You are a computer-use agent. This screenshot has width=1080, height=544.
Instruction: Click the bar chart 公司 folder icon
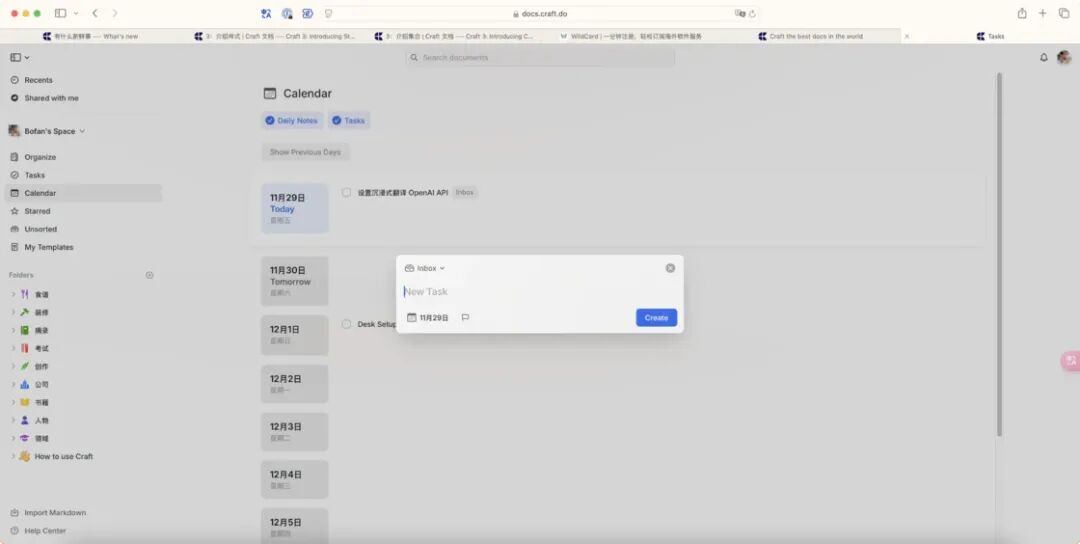click(25, 384)
